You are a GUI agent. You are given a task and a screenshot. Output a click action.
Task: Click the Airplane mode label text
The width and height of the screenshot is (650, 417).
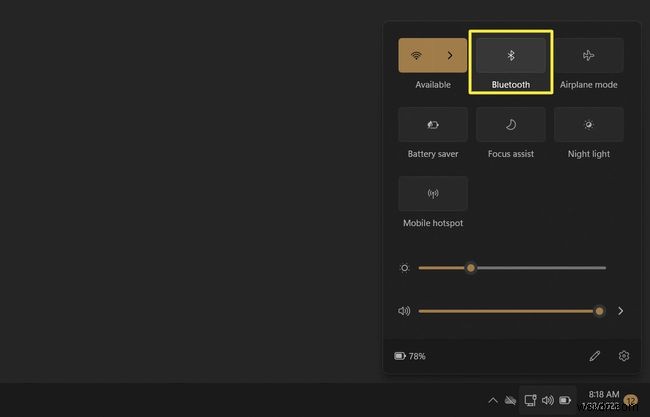point(589,85)
